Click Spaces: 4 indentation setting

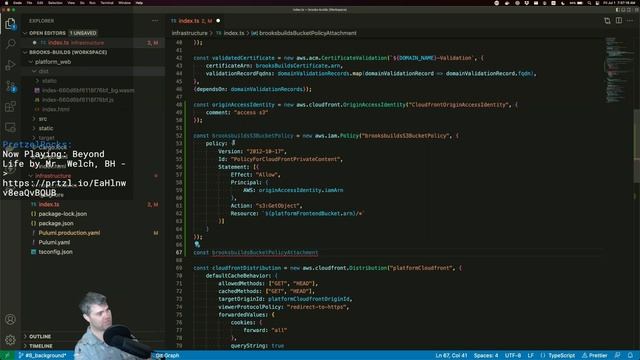486,356
